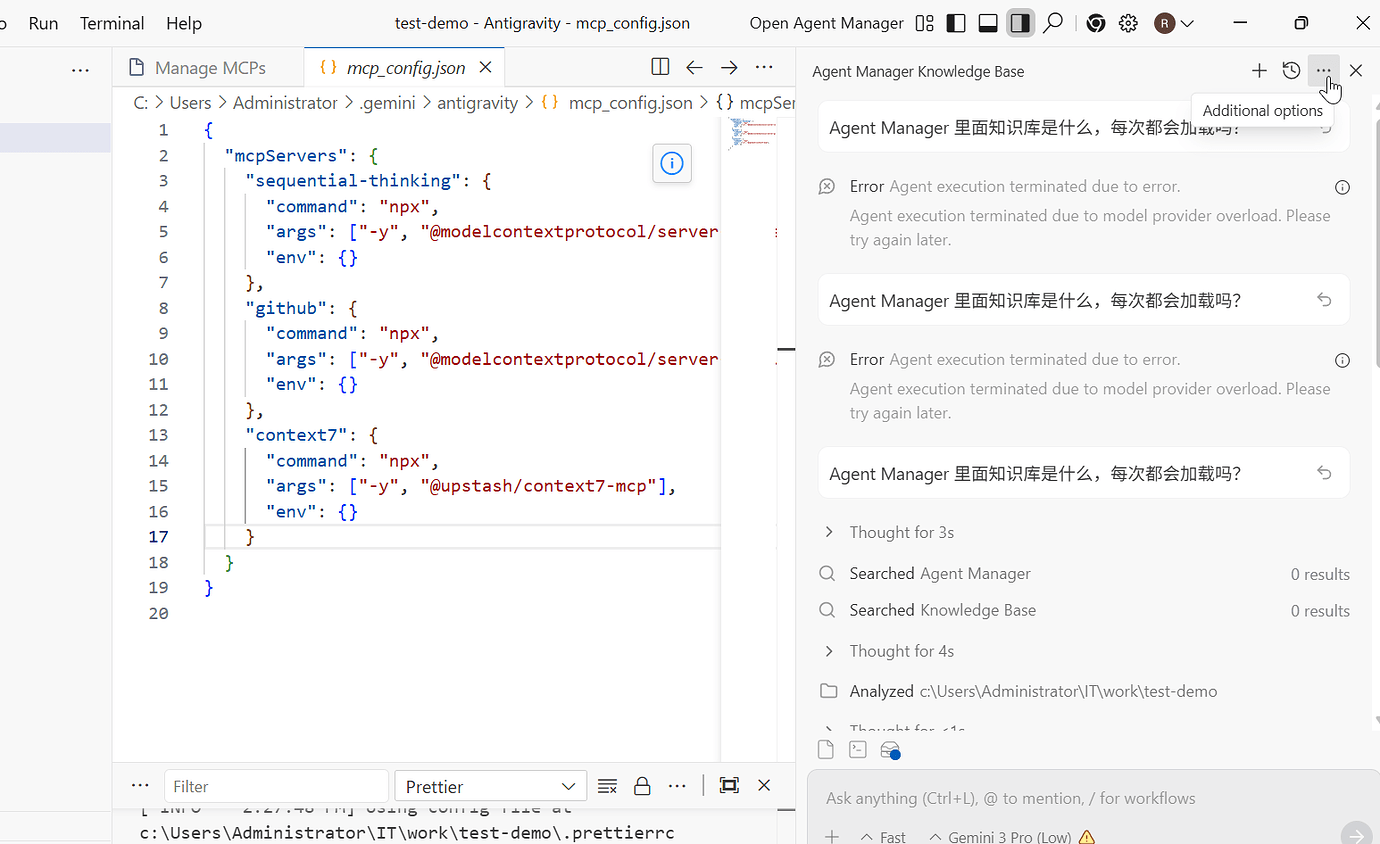
Task: Close the mcp_config.json tab
Action: coord(485,68)
